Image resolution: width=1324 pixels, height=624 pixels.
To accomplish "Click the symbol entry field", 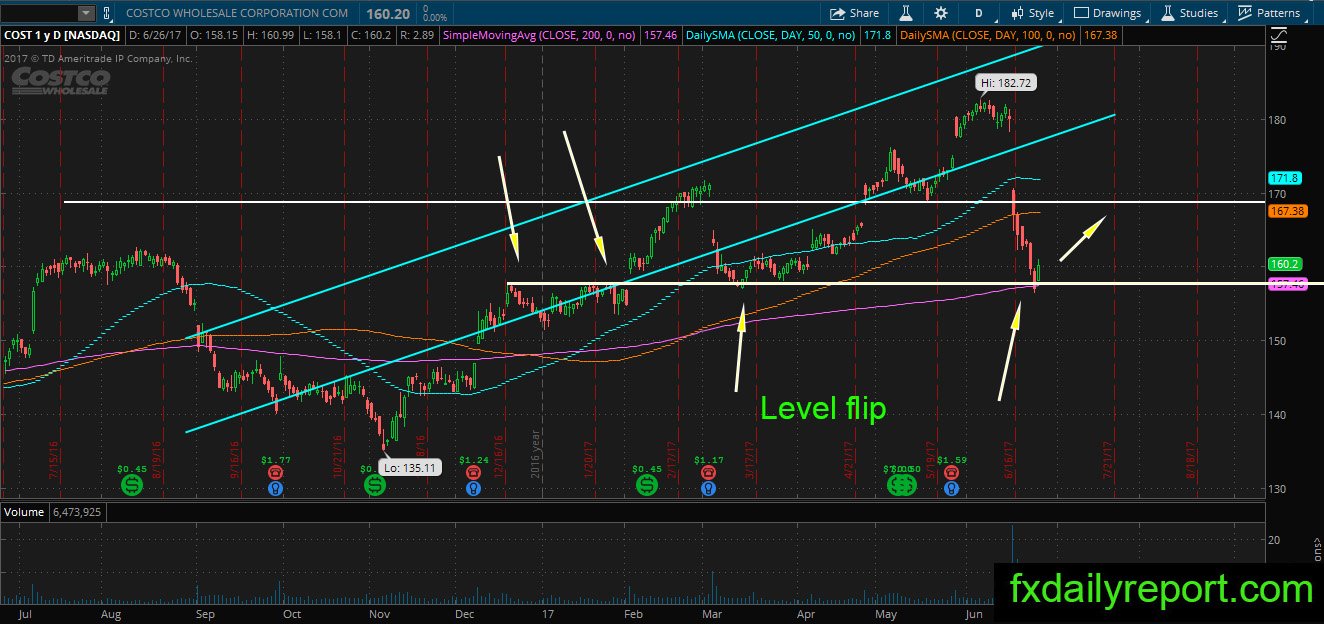I will 39,13.
